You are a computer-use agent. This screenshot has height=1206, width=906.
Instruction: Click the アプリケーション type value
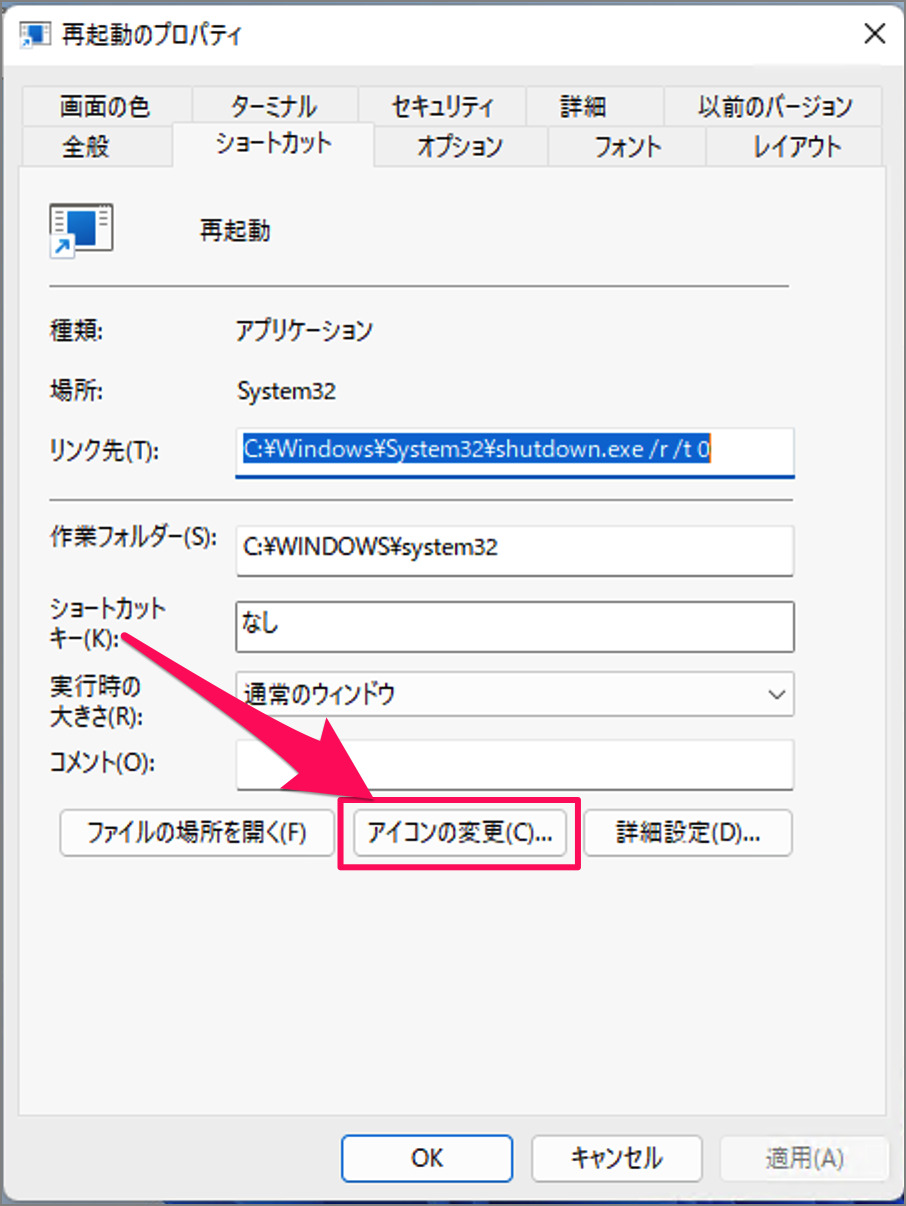pos(305,331)
